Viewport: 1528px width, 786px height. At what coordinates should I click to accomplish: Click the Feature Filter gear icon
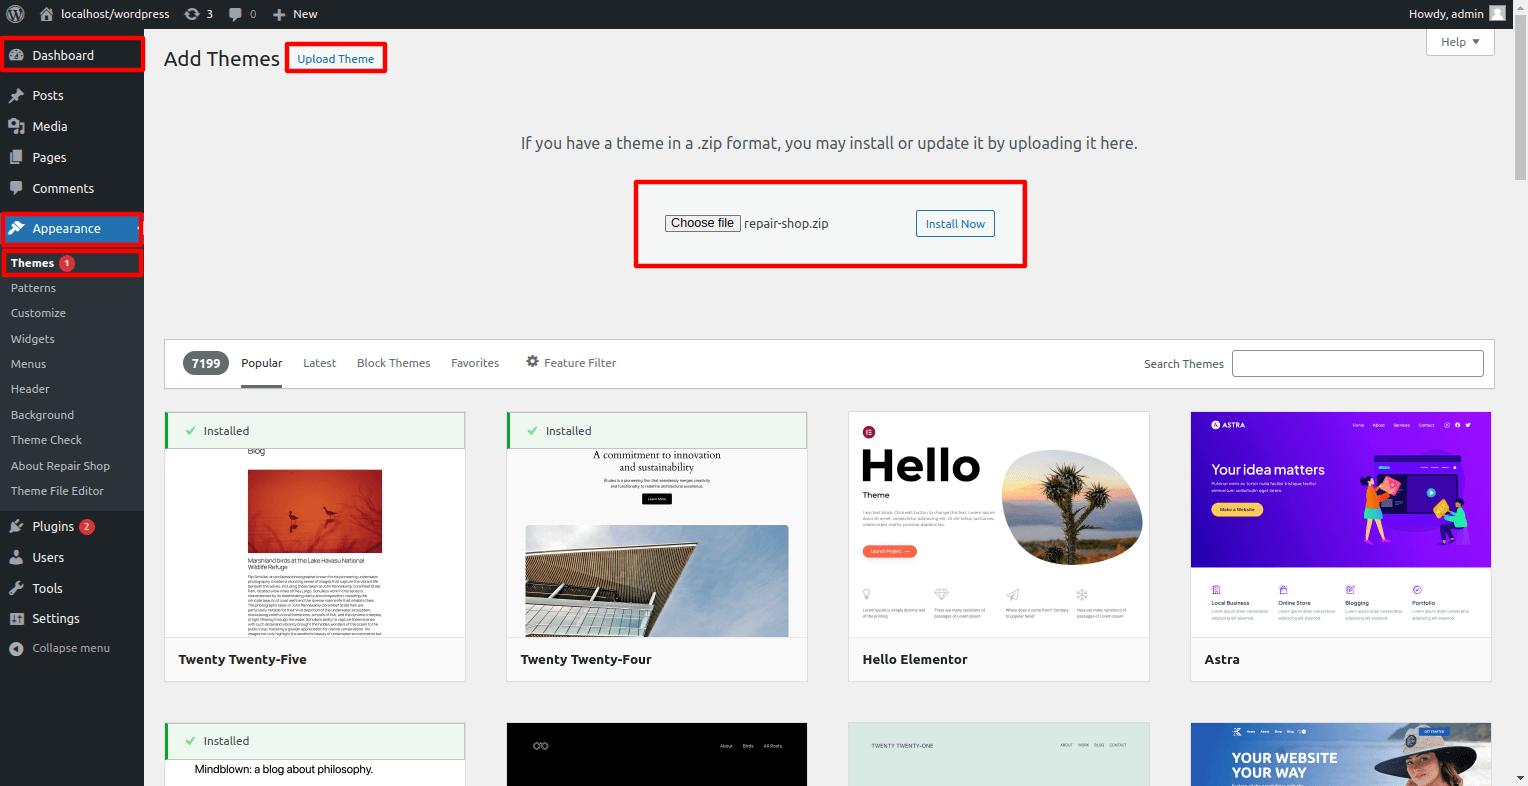[532, 362]
